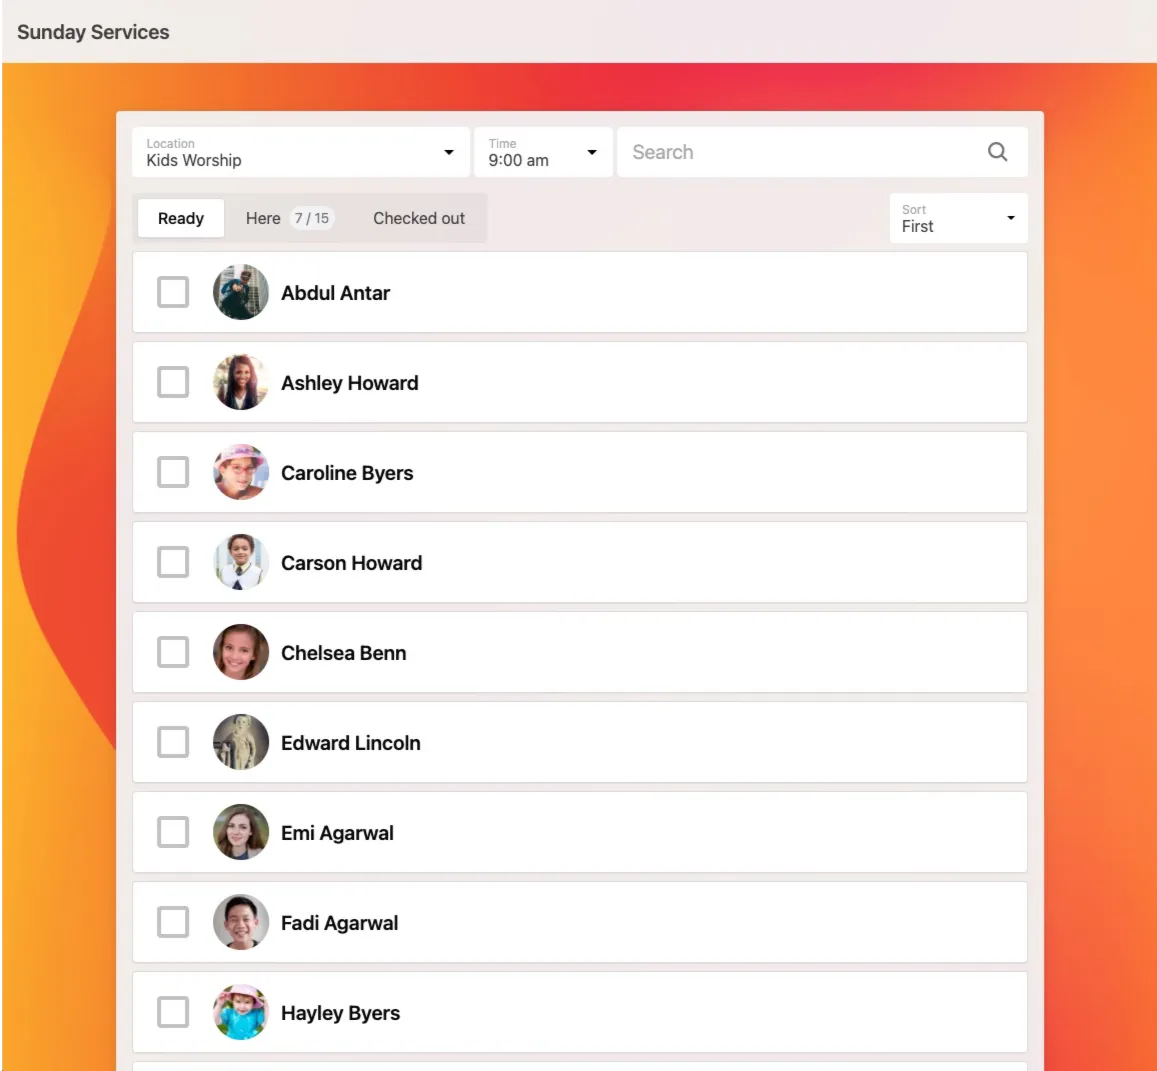Click the search magnifying glass icon

click(997, 152)
